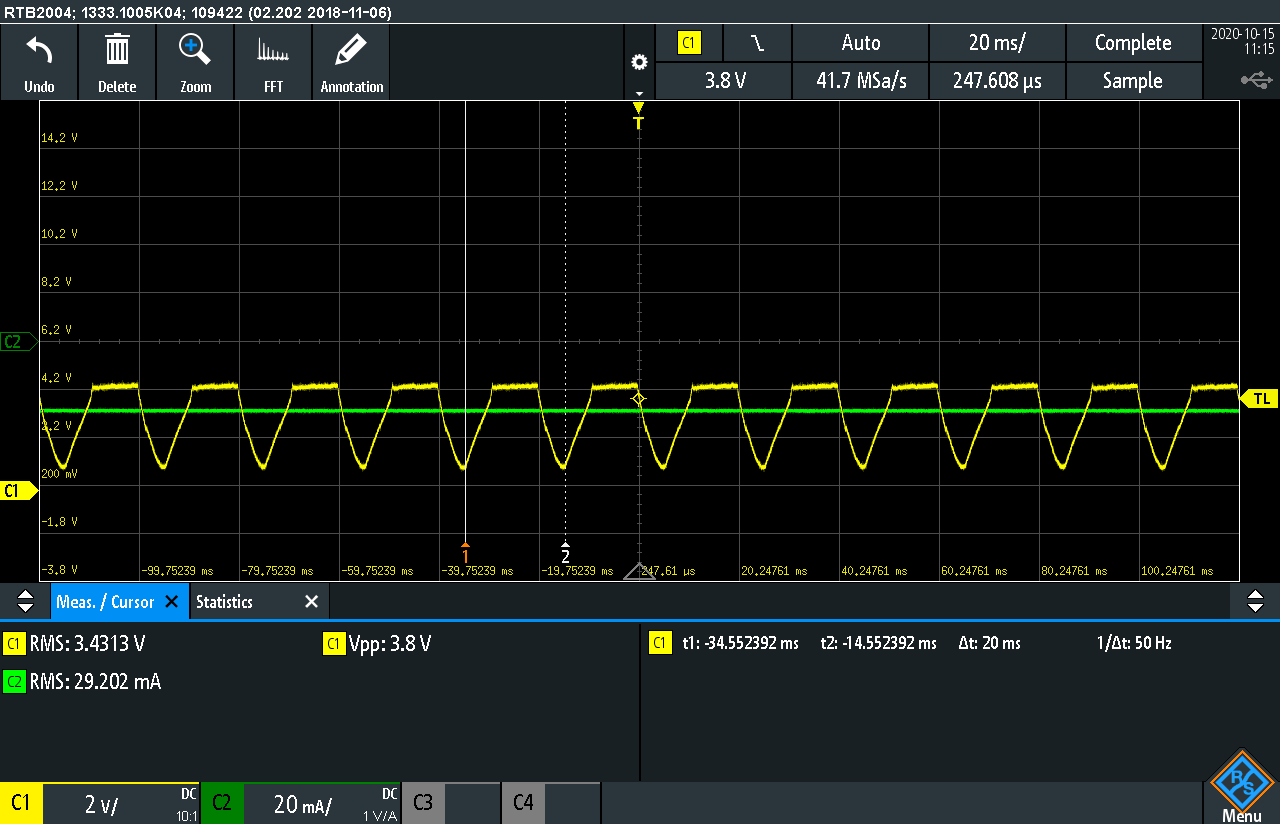Click the Complete acquisition status
This screenshot has height=824, width=1280.
(x=1133, y=43)
